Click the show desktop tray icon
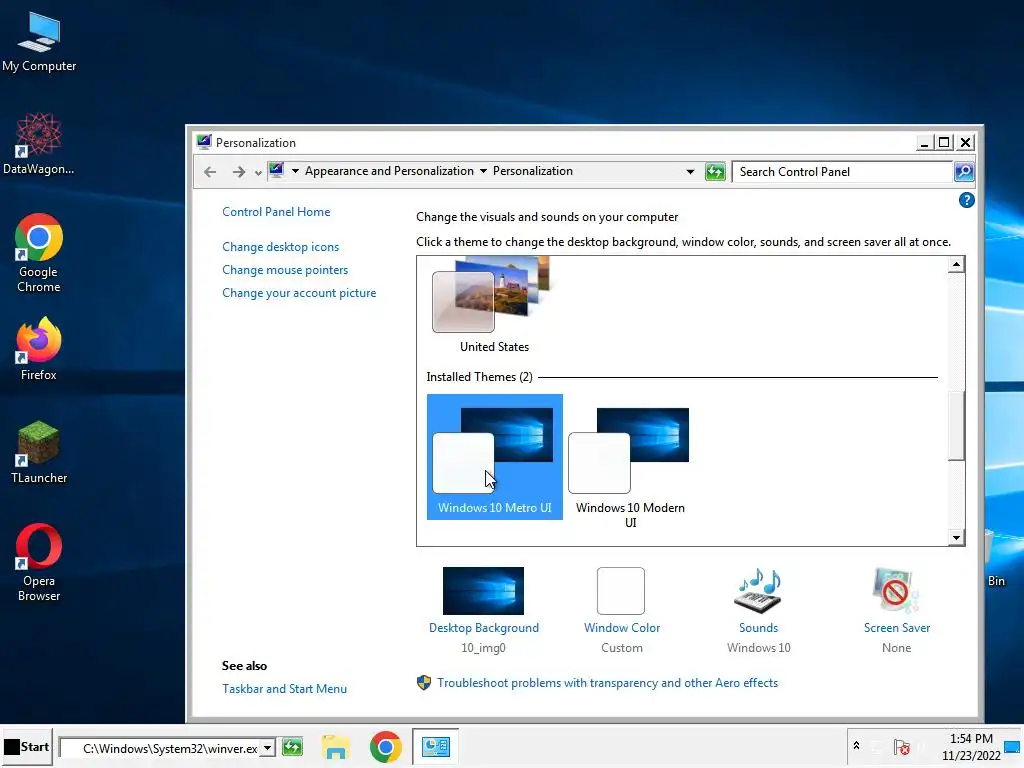The height and width of the screenshot is (768, 1024). (1013, 746)
